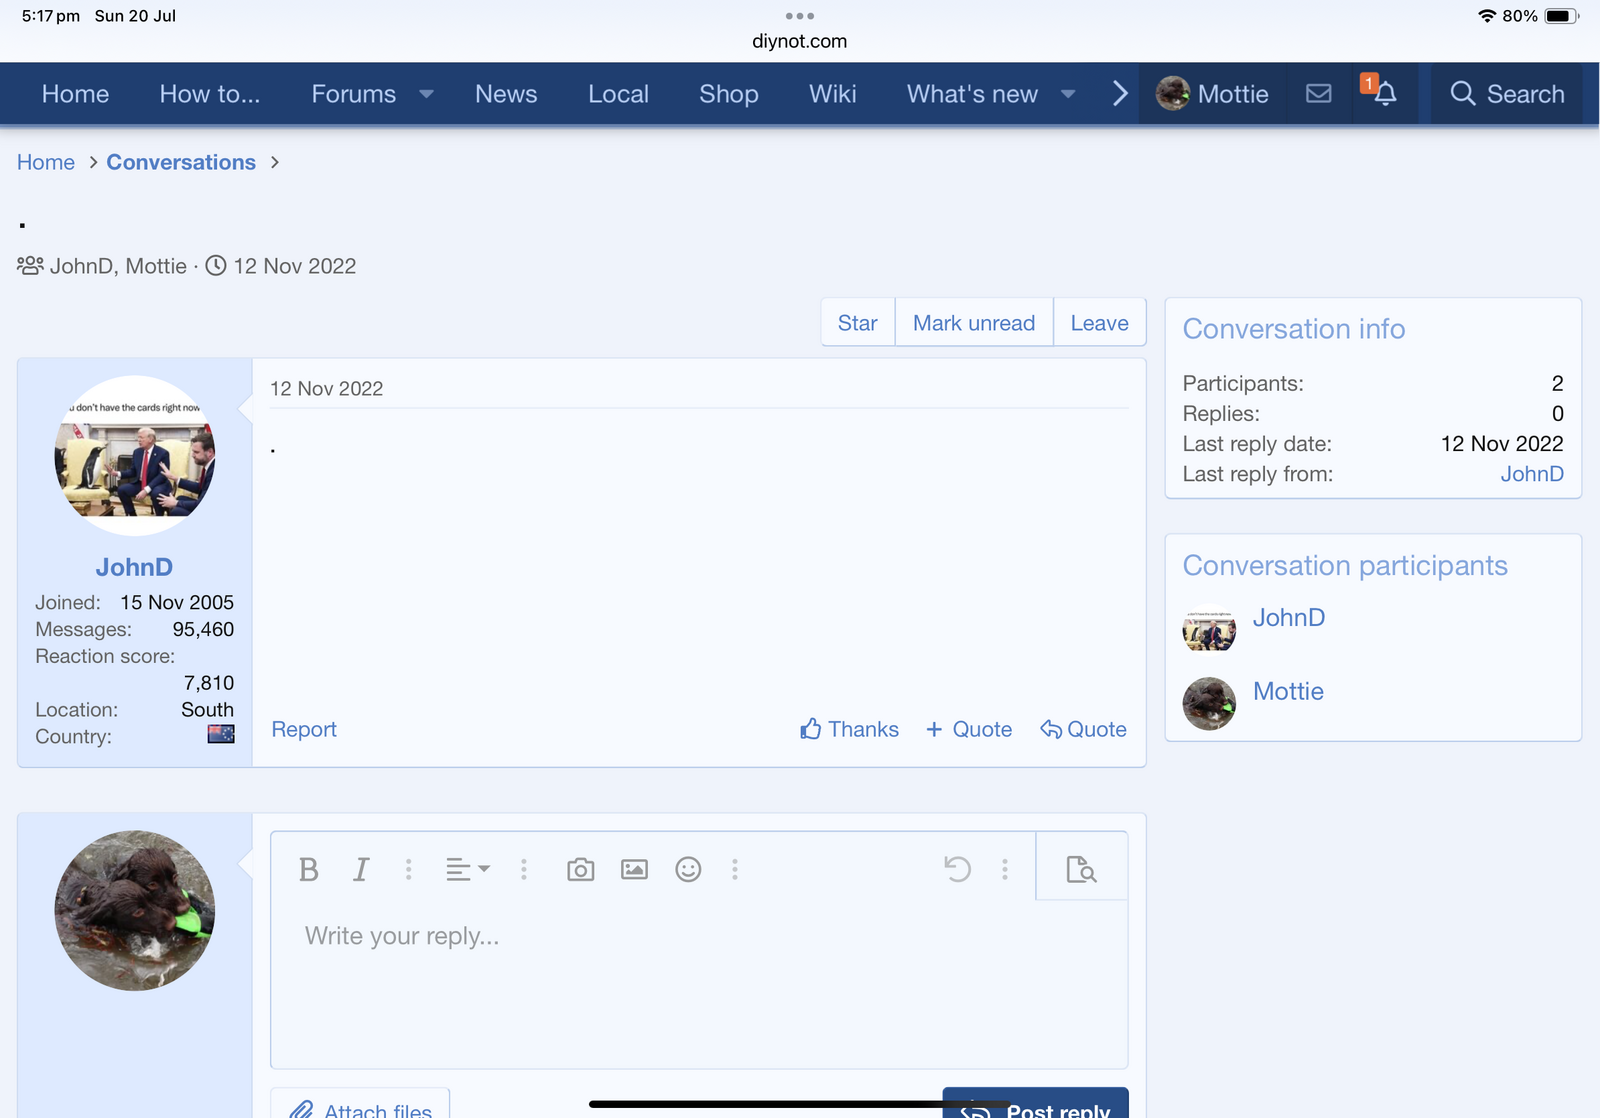Go to the Wiki navigation tab
1600x1118 pixels.
coord(832,94)
